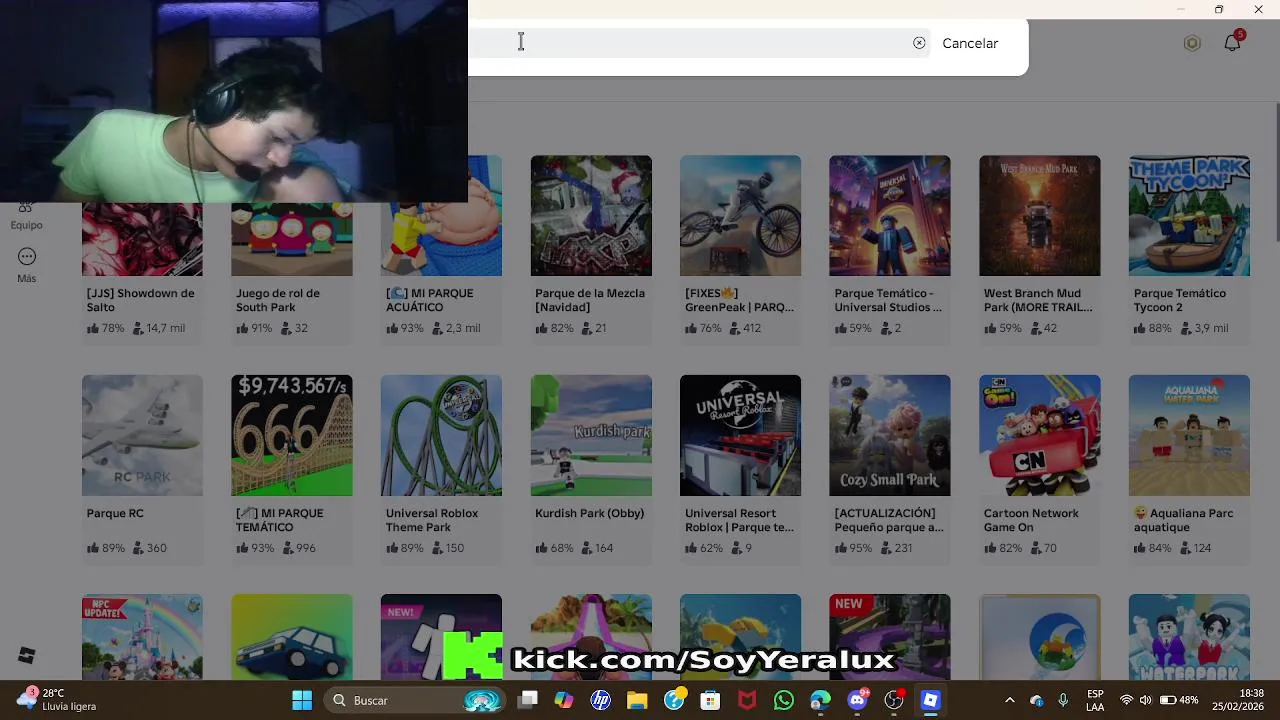Screen dimensions: 1280x720
Task: Open the blue car game thumbnail
Action: 292,637
